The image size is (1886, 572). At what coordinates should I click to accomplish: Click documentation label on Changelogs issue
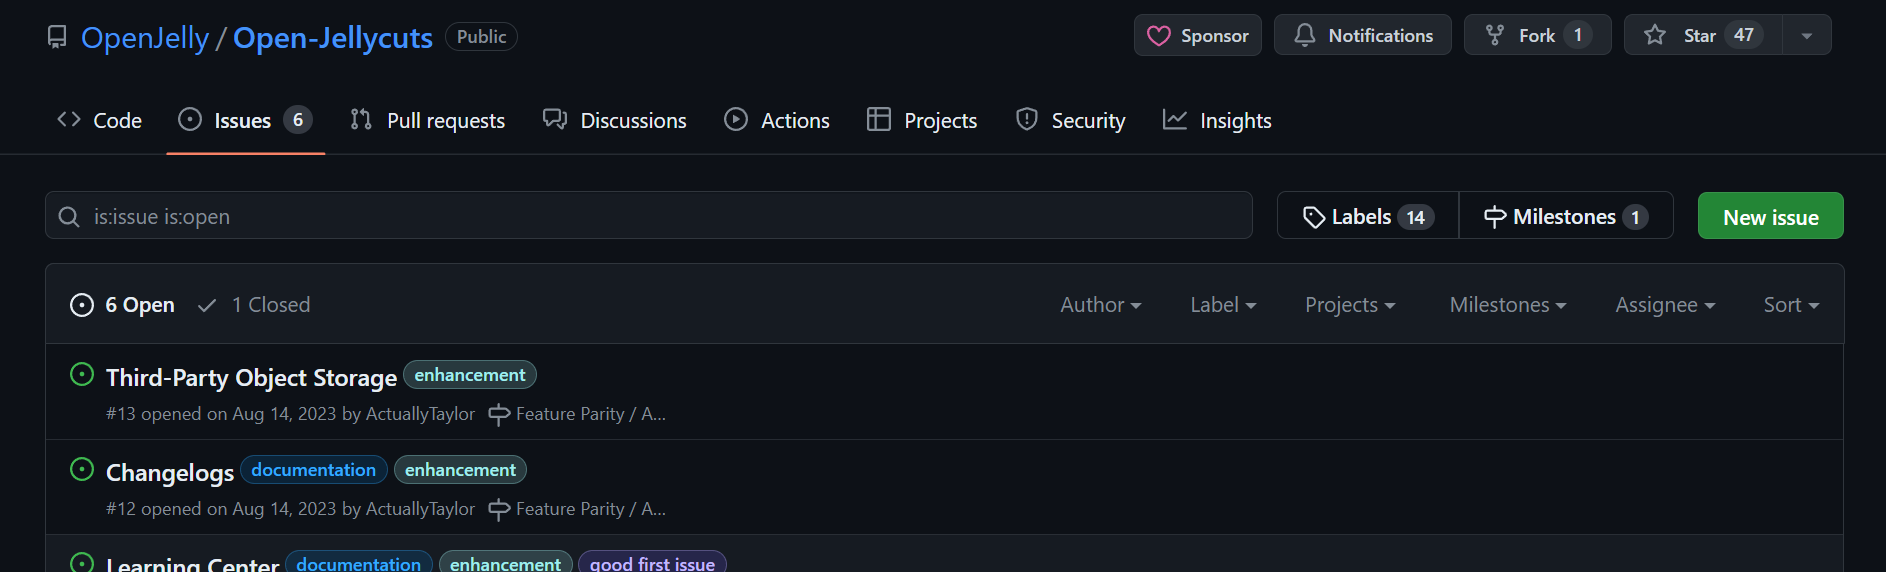click(313, 470)
